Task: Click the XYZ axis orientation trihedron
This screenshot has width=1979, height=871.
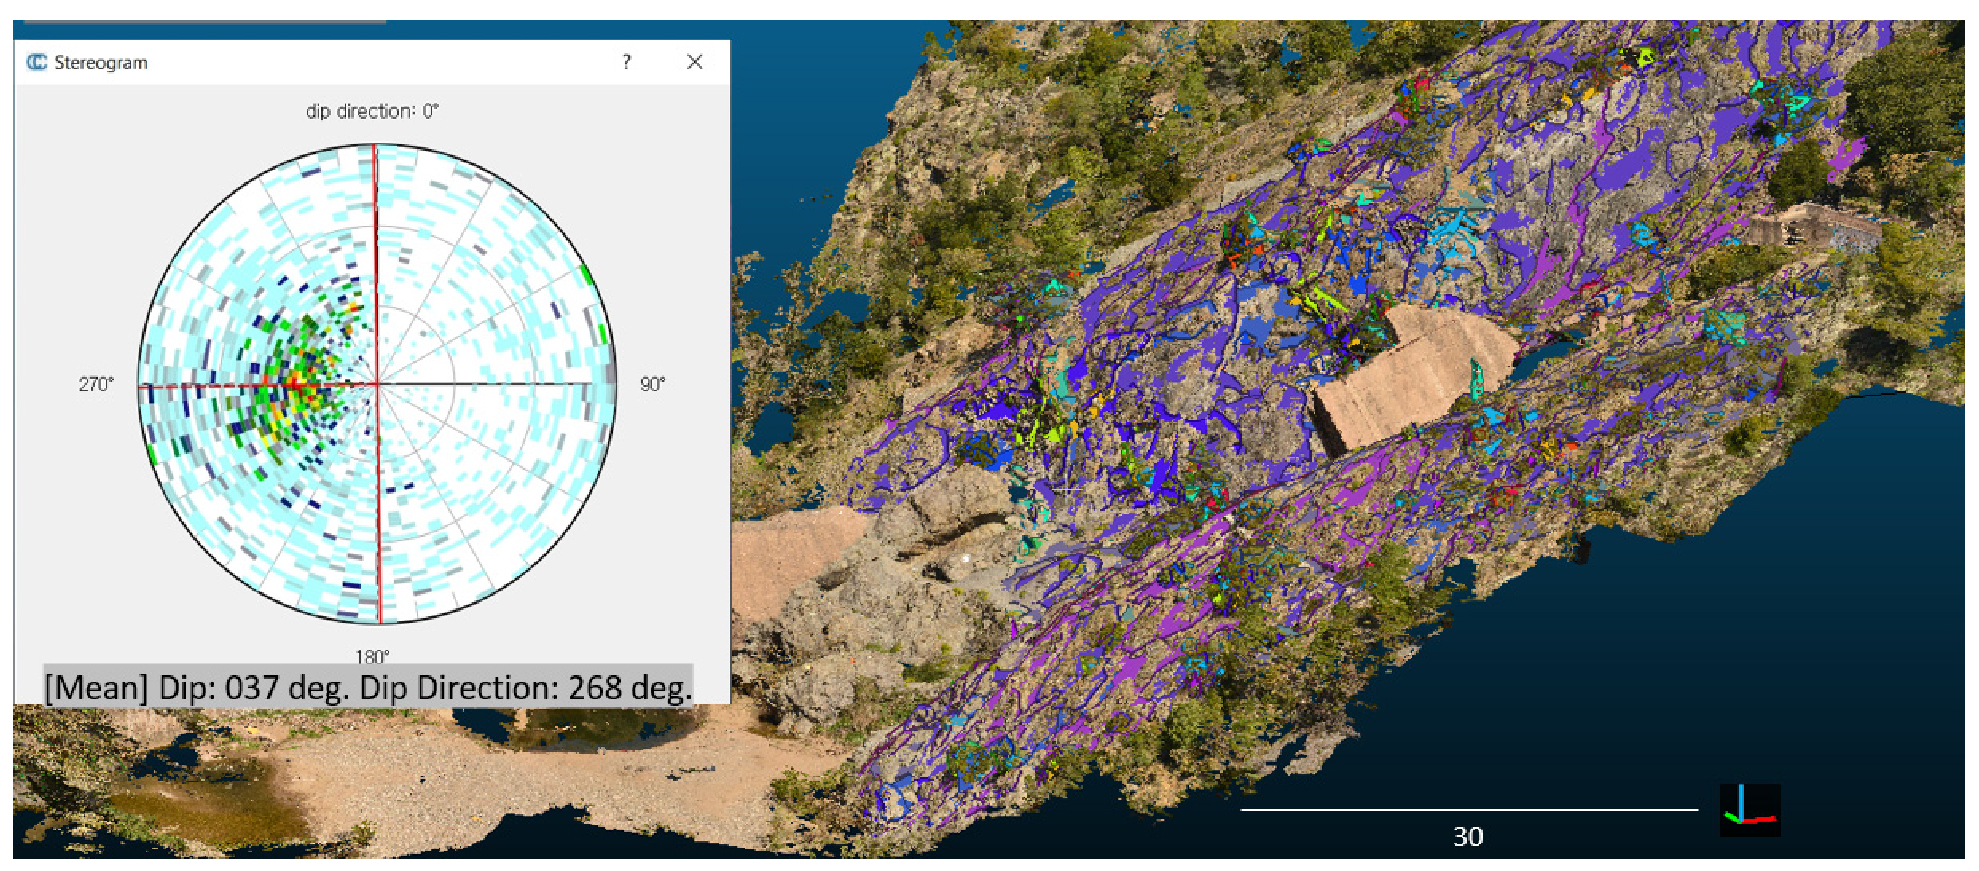Action: coord(1749,810)
